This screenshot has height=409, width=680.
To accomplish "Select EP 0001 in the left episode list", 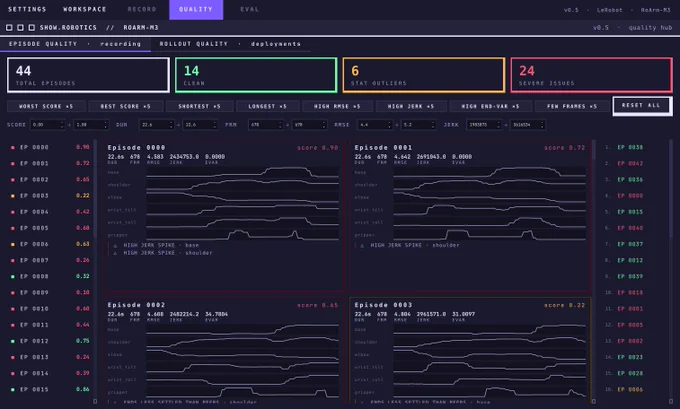I will pos(50,164).
